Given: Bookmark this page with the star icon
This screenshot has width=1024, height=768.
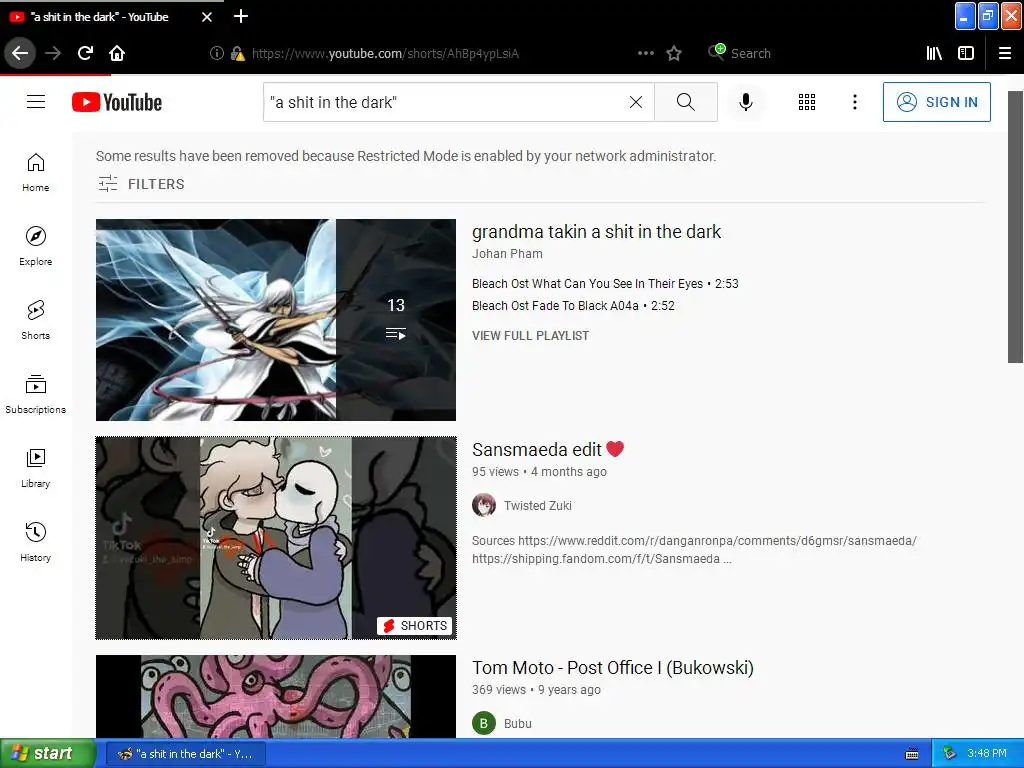Looking at the screenshot, I should [x=674, y=54].
